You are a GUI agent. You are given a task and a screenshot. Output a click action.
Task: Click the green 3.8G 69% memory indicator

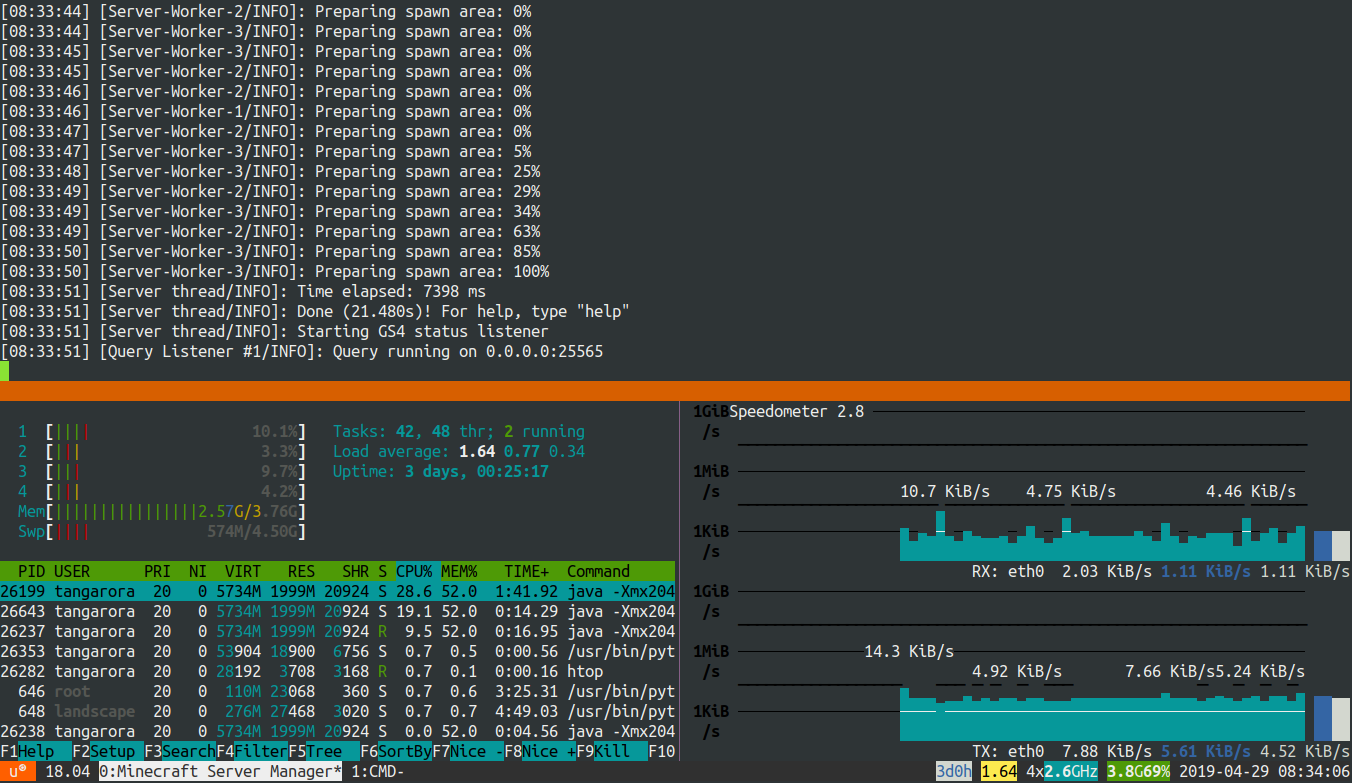(x=1138, y=771)
